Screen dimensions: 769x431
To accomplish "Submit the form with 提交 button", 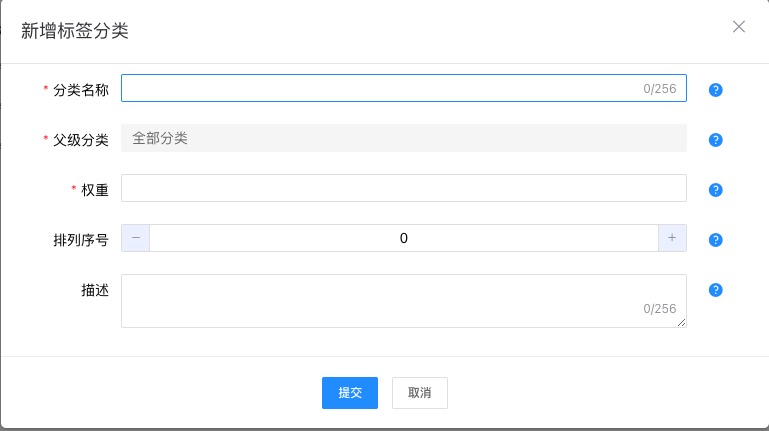I will [x=350, y=393].
